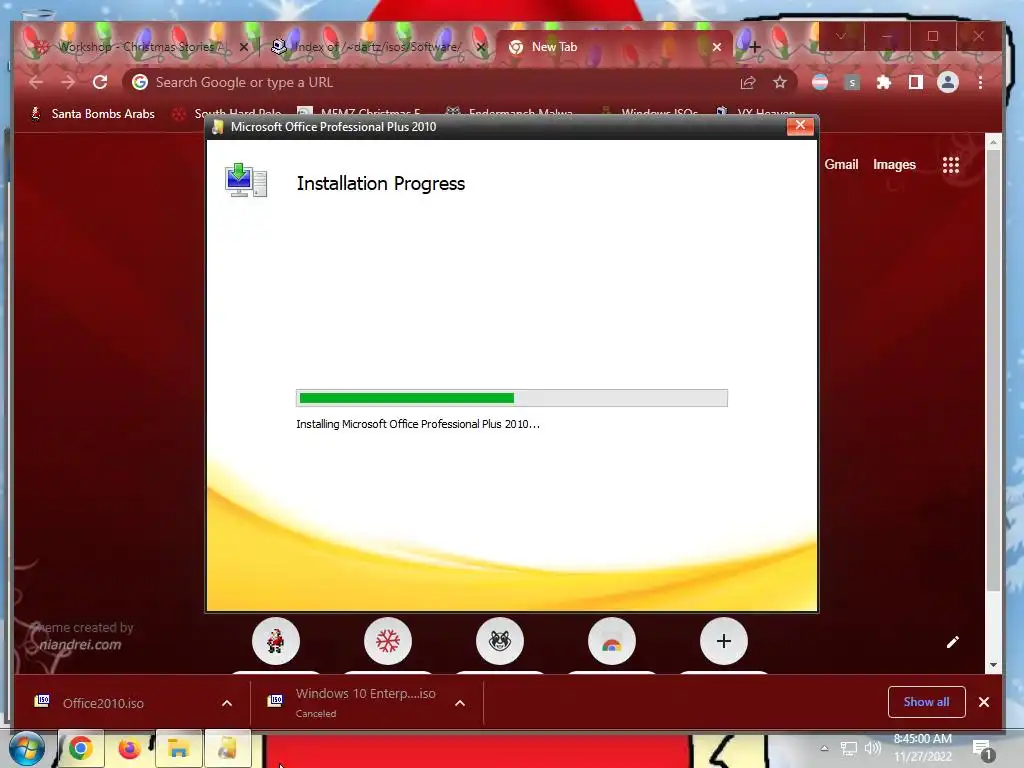
Task: Close the New Tab tab
Action: pyautogui.click(x=716, y=47)
